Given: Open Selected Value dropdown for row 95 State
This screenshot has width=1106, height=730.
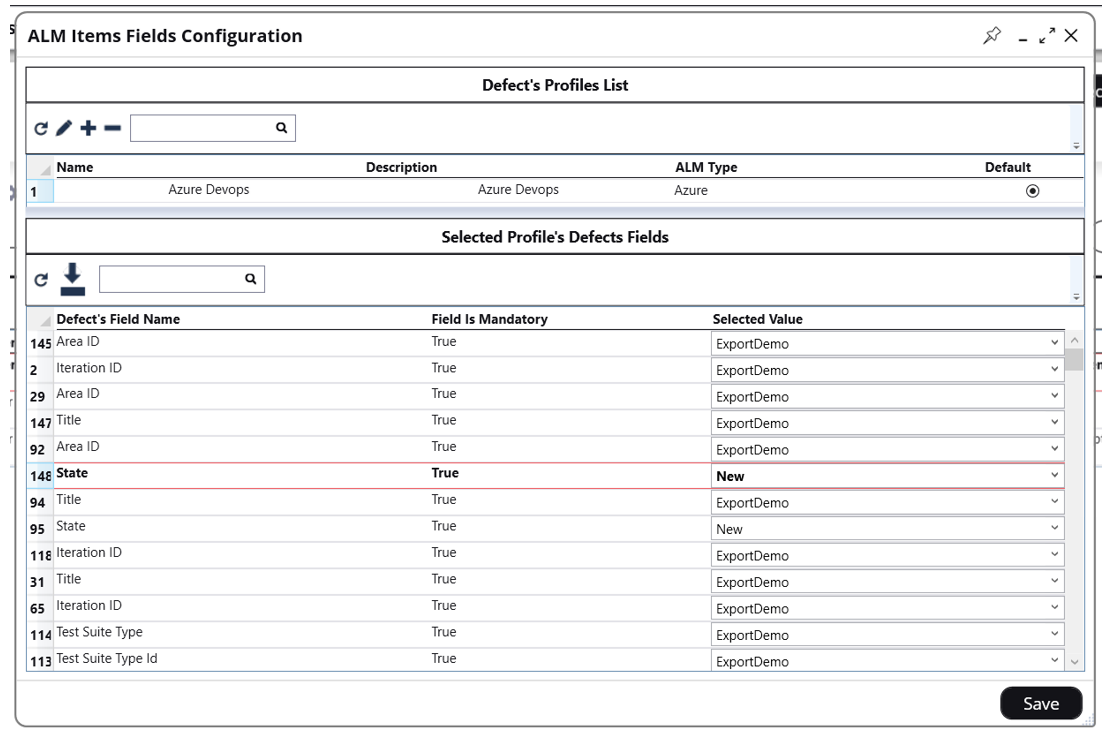Looking at the screenshot, I should 1054,529.
